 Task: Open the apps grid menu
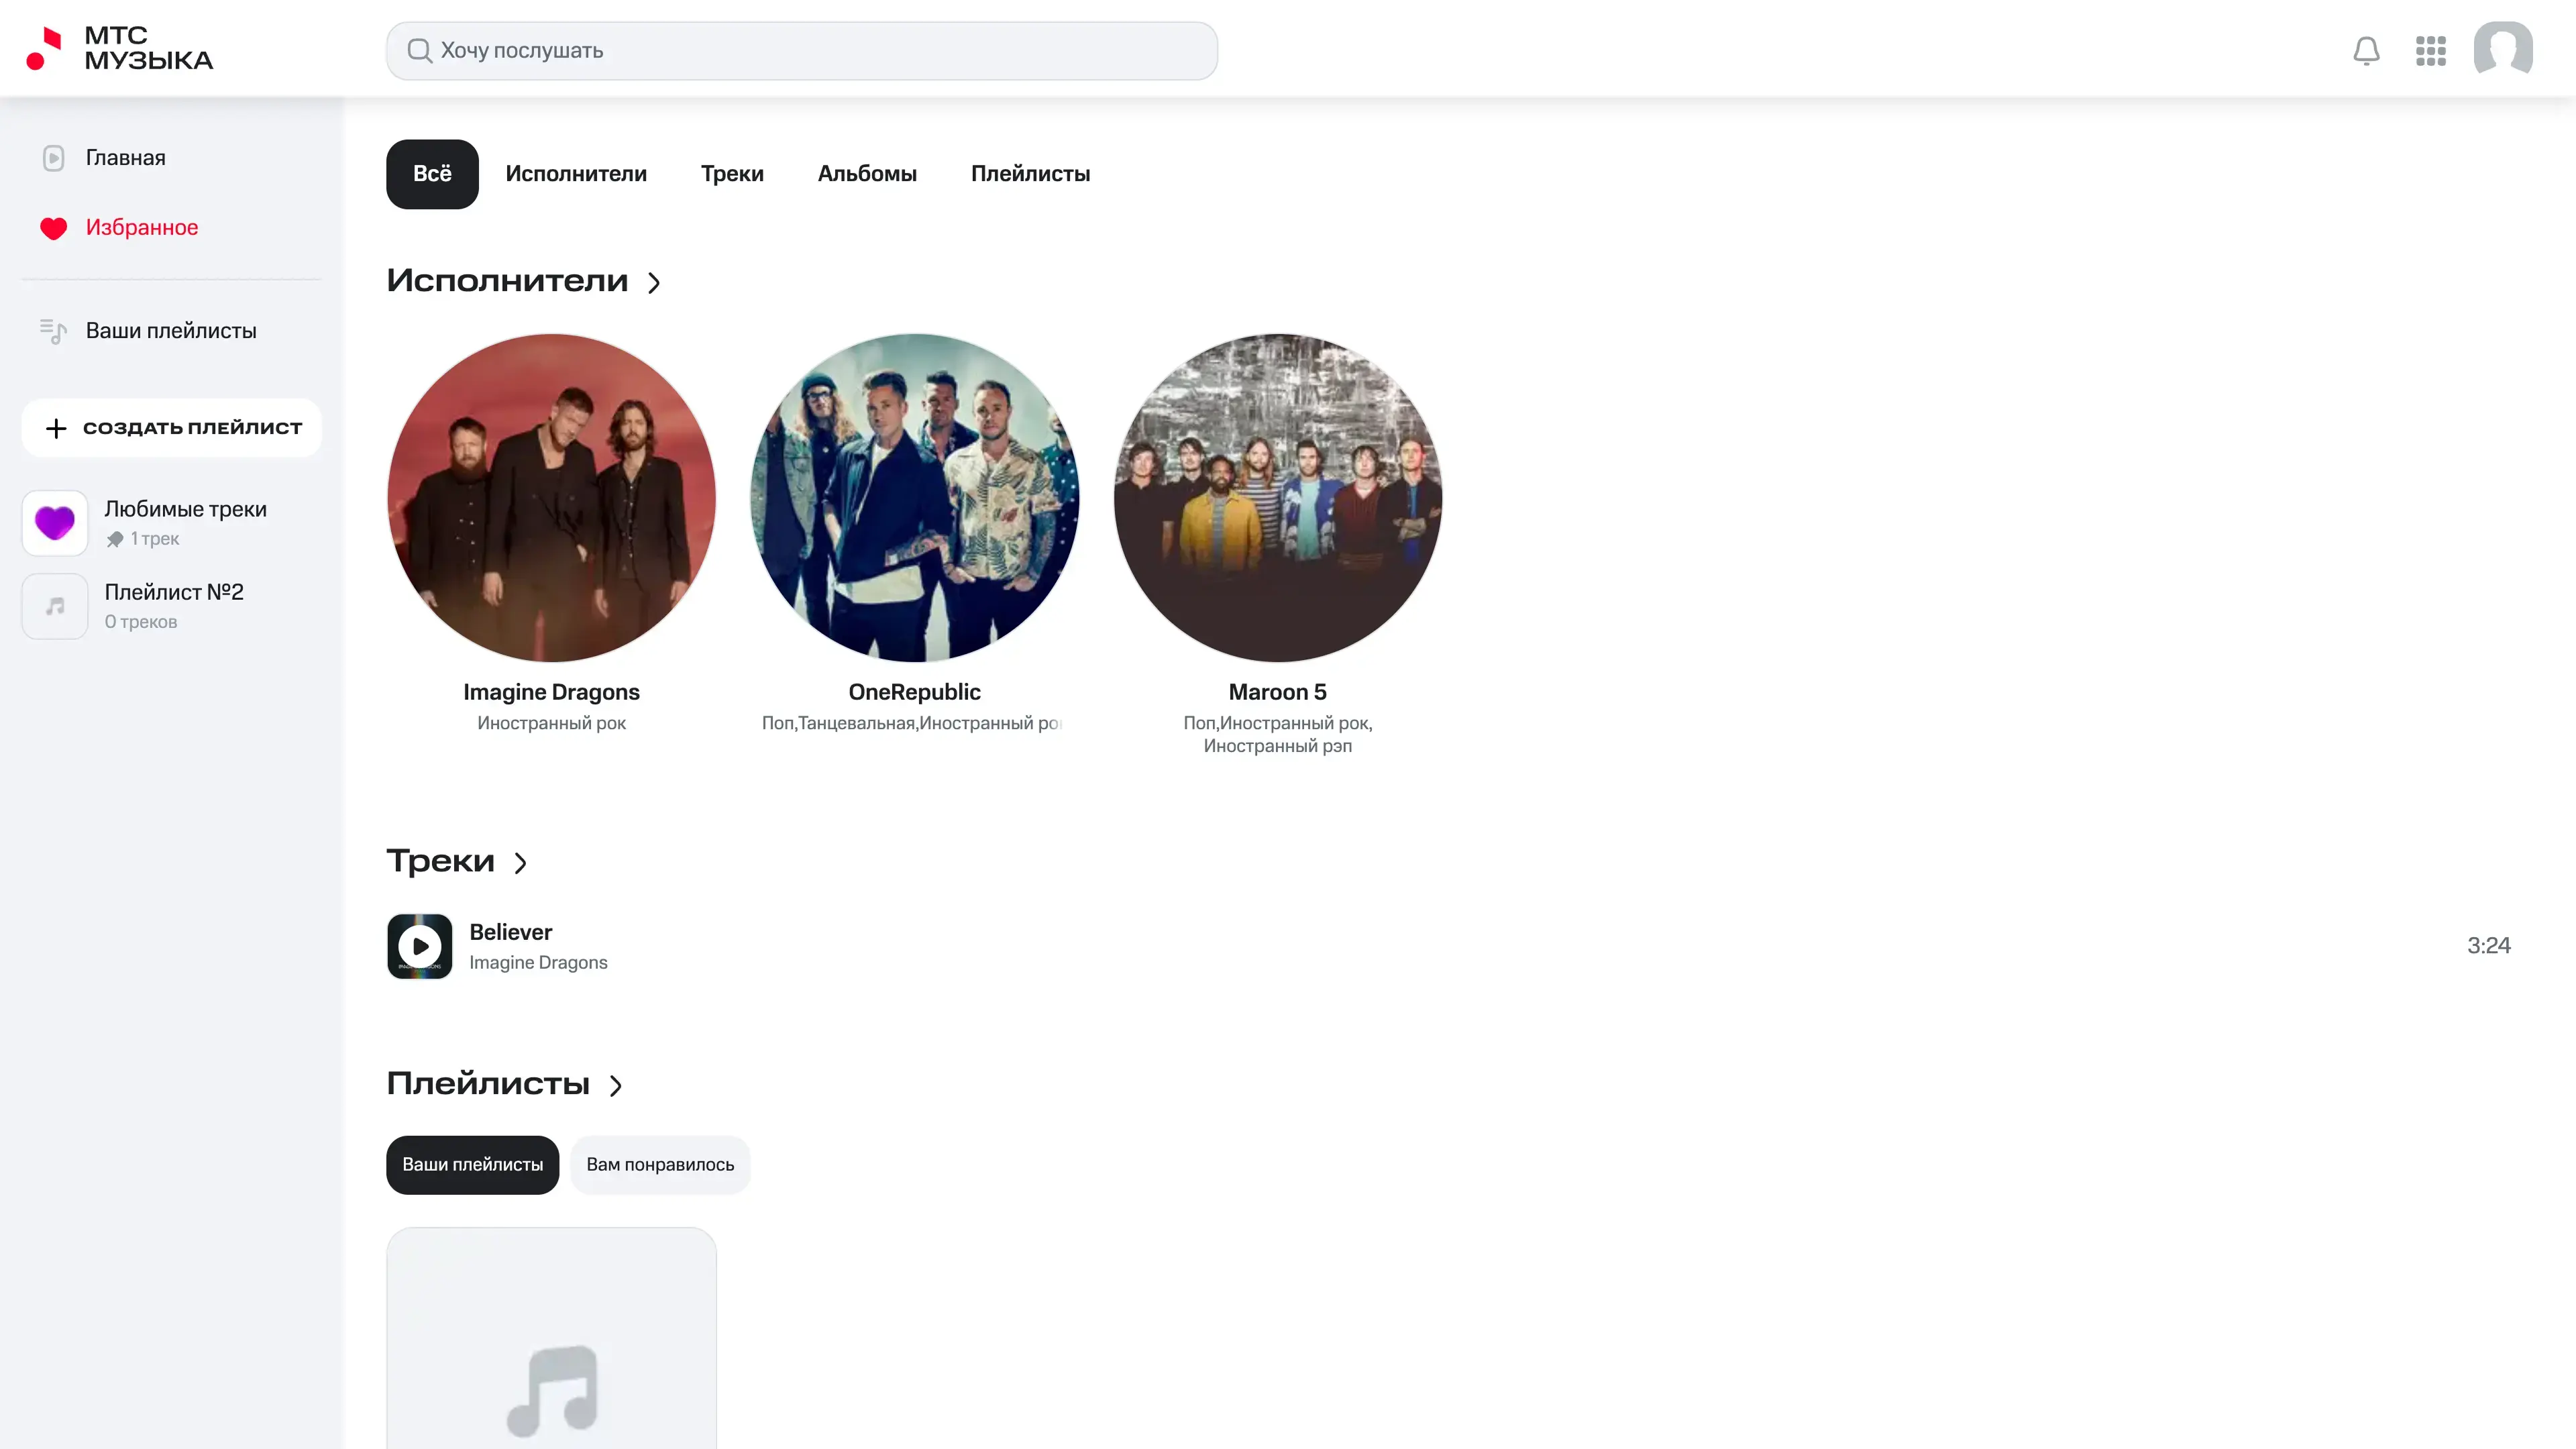(2430, 50)
